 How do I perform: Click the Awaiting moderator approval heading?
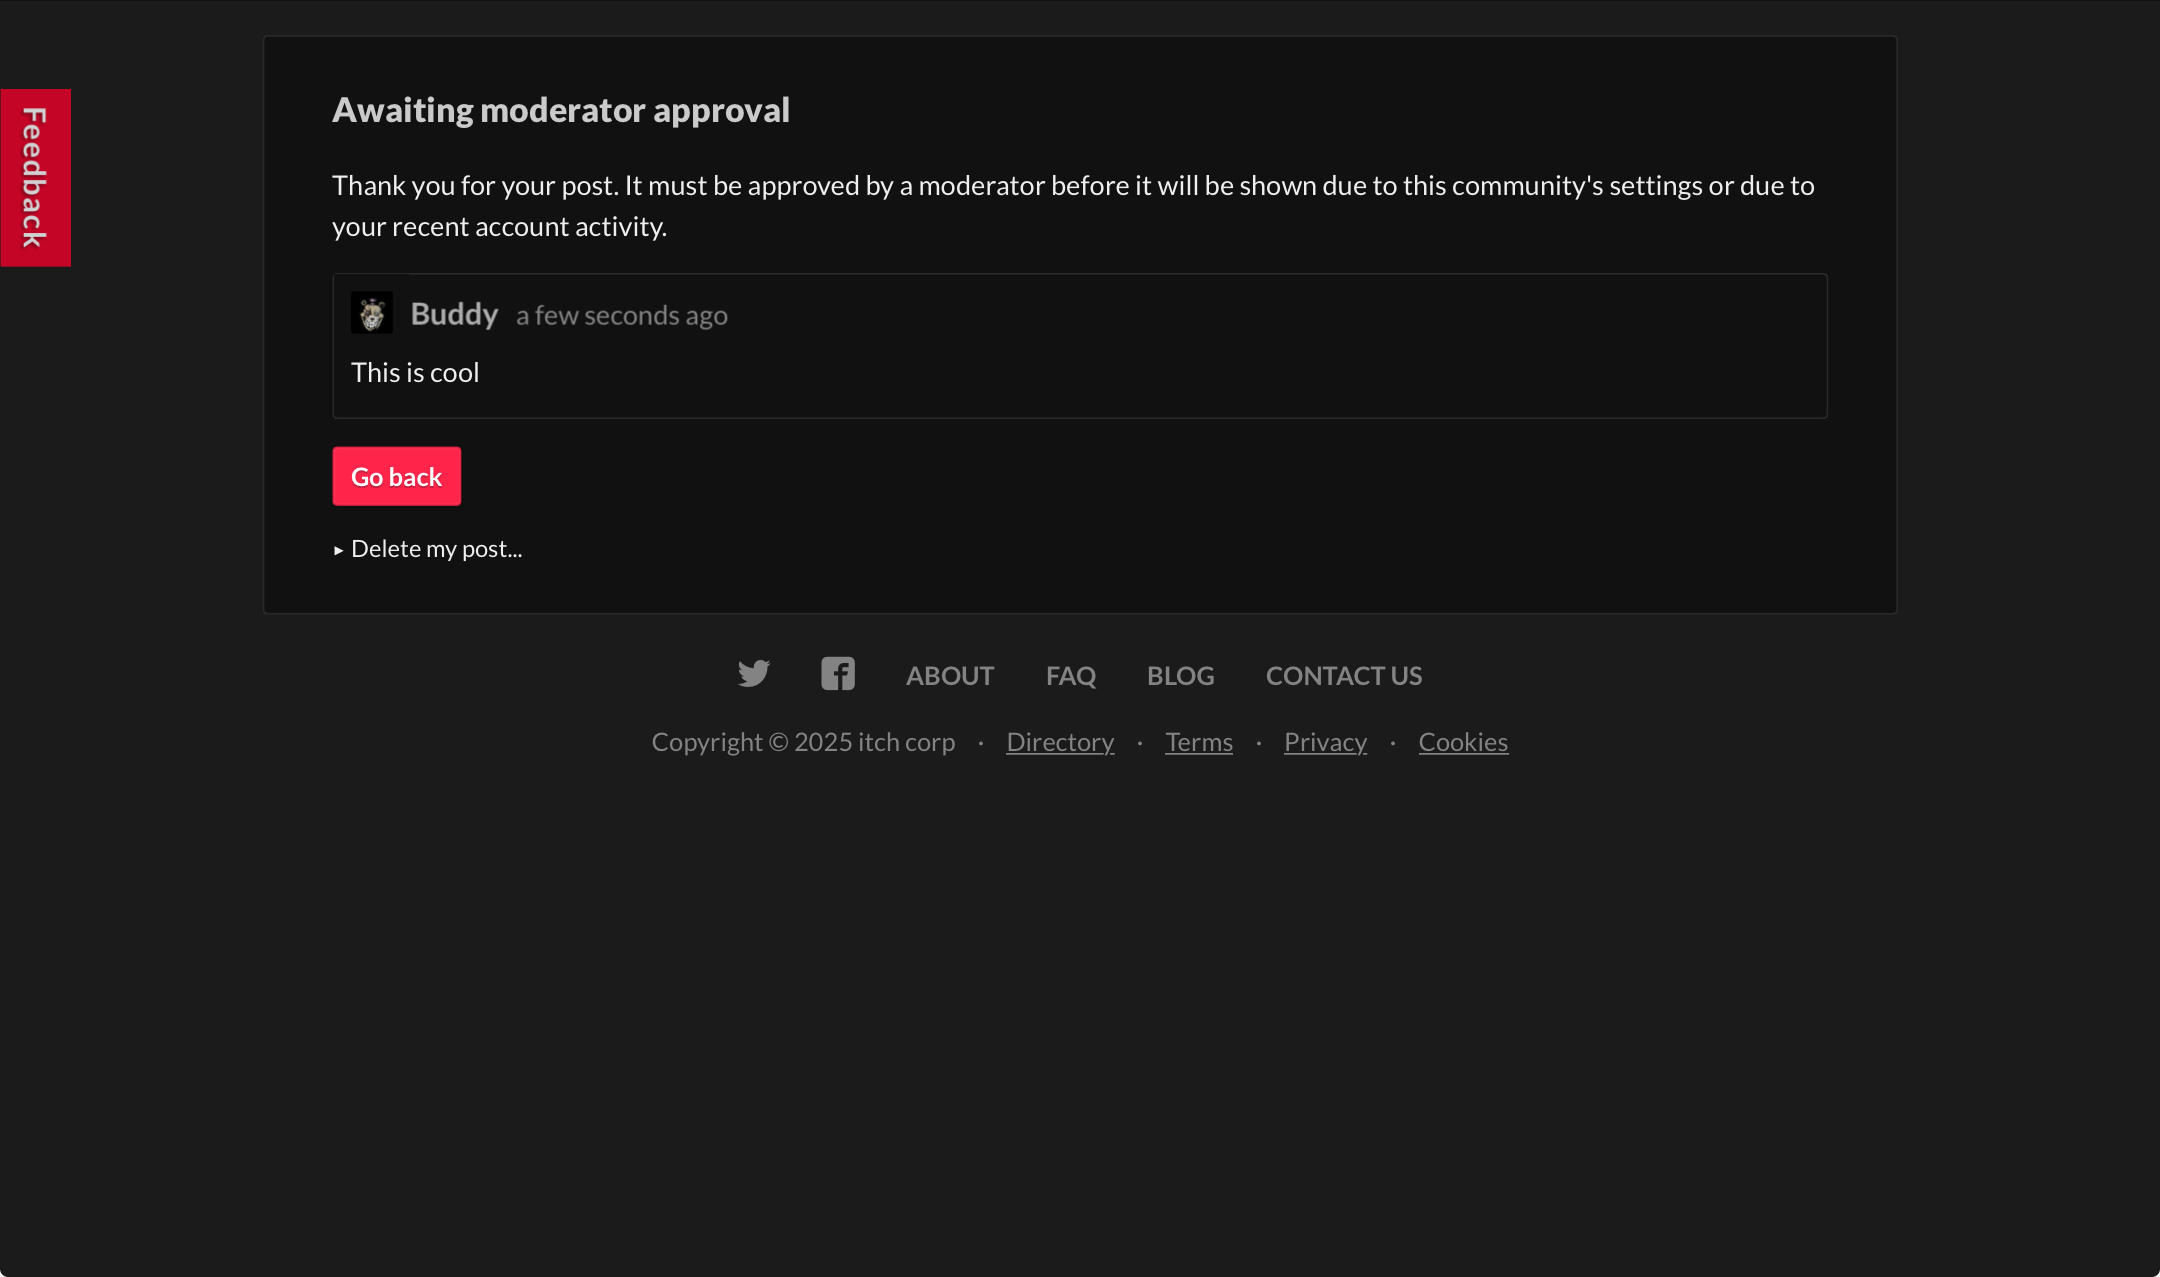click(560, 110)
